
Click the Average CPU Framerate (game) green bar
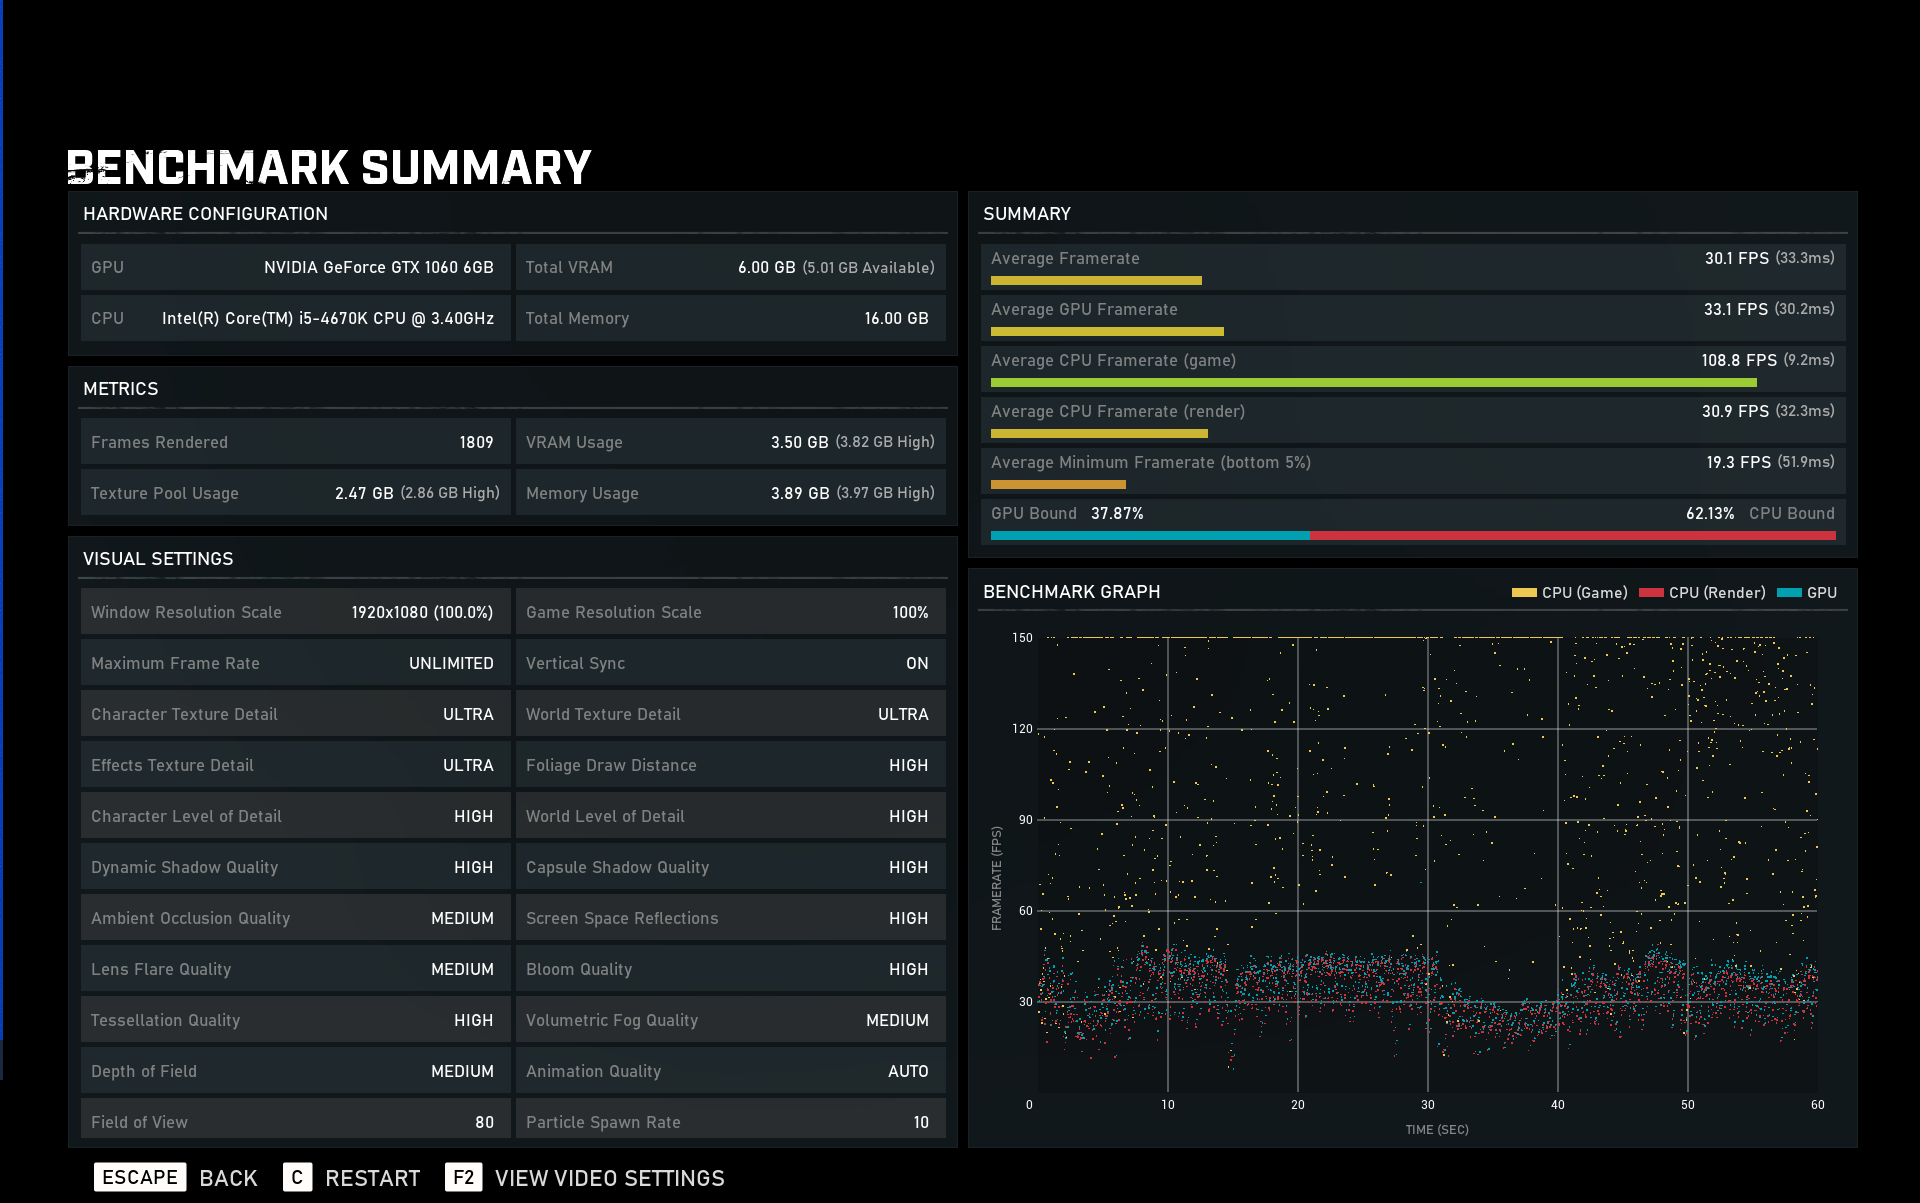1373,383
